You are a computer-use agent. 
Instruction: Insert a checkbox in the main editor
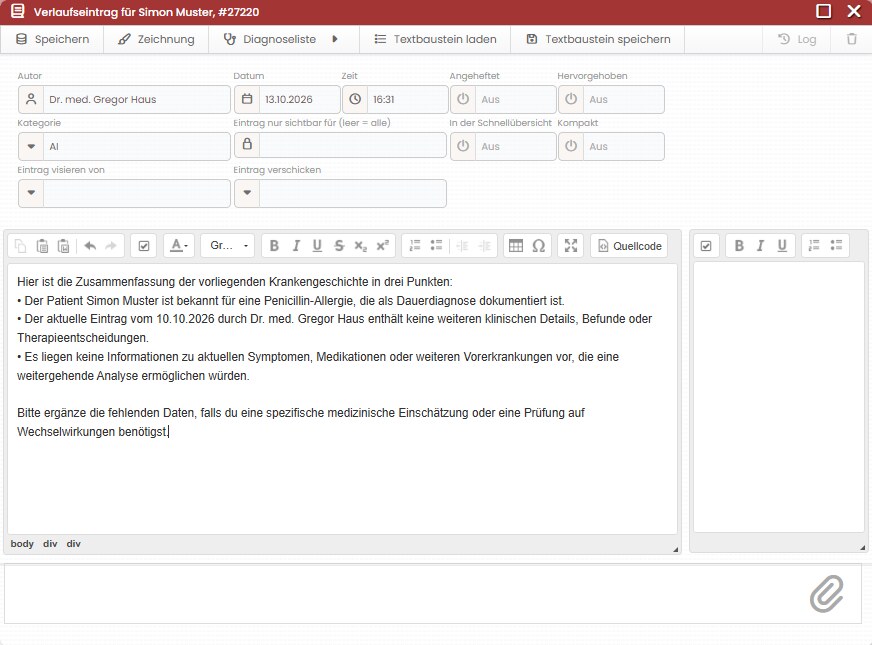[144, 246]
